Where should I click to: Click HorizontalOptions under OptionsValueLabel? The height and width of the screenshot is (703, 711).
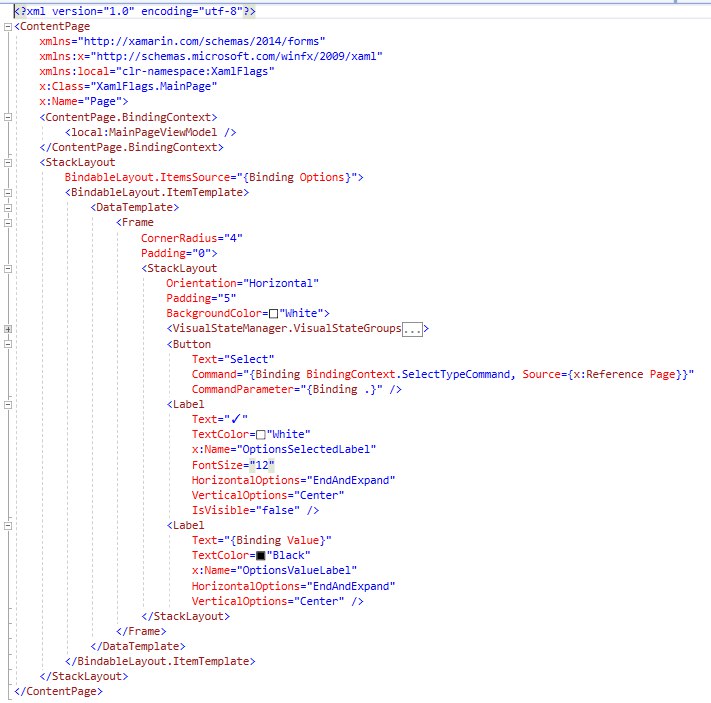coord(293,586)
